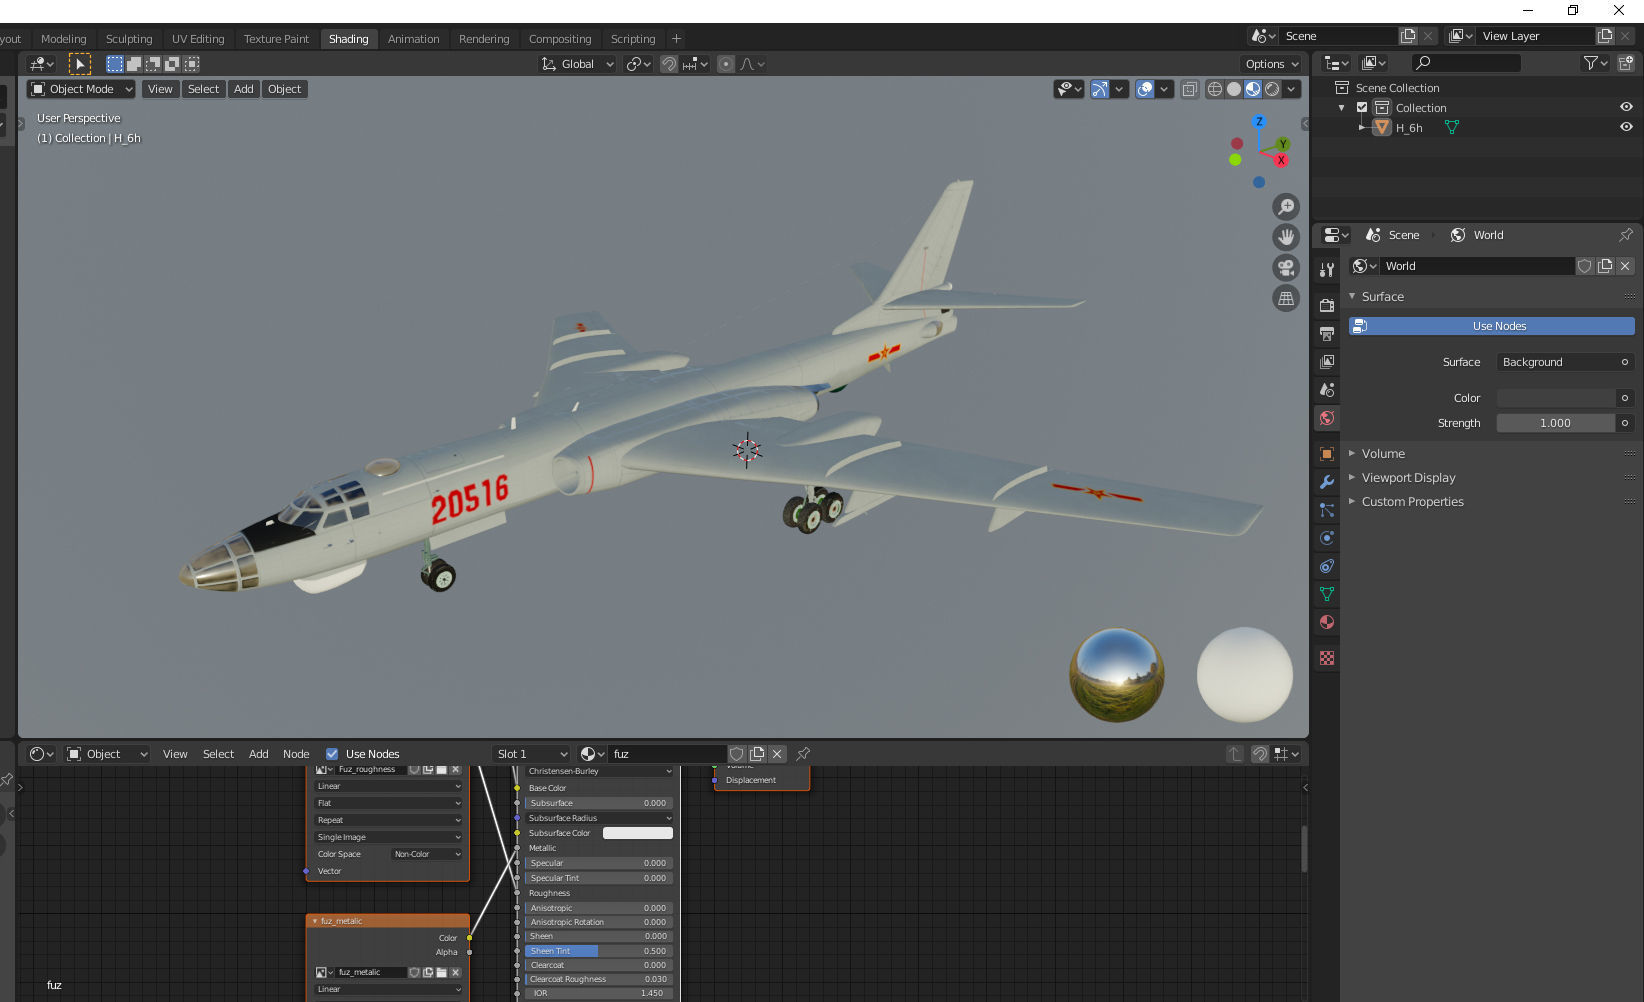Image resolution: width=1644 pixels, height=1002 pixels.
Task: Switch to Animation workspace tab
Action: 413,39
